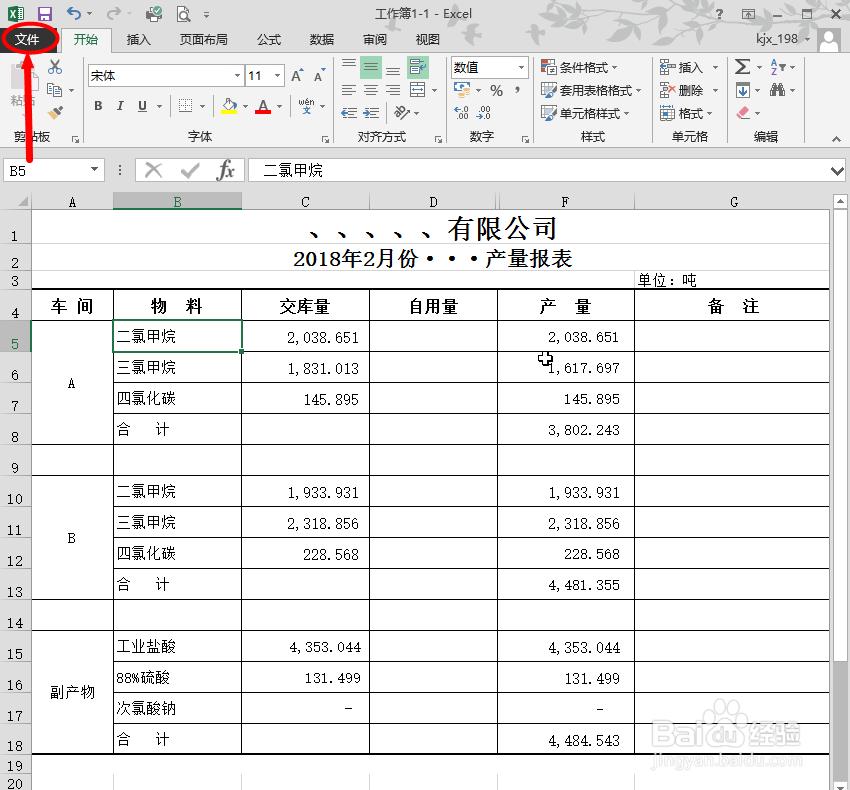Image resolution: width=850 pixels, height=790 pixels.
Task: Apply percent style
Action: 496,90
